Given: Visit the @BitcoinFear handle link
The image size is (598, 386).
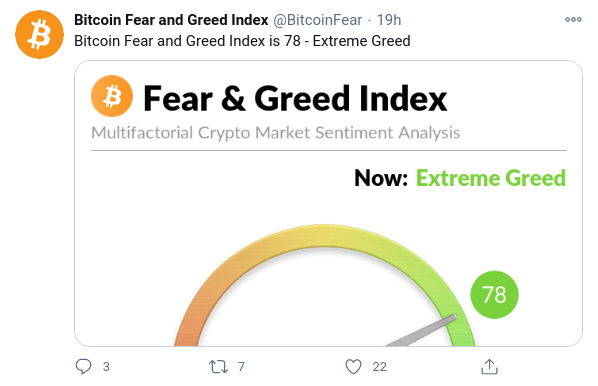Looking at the screenshot, I should (x=317, y=20).
